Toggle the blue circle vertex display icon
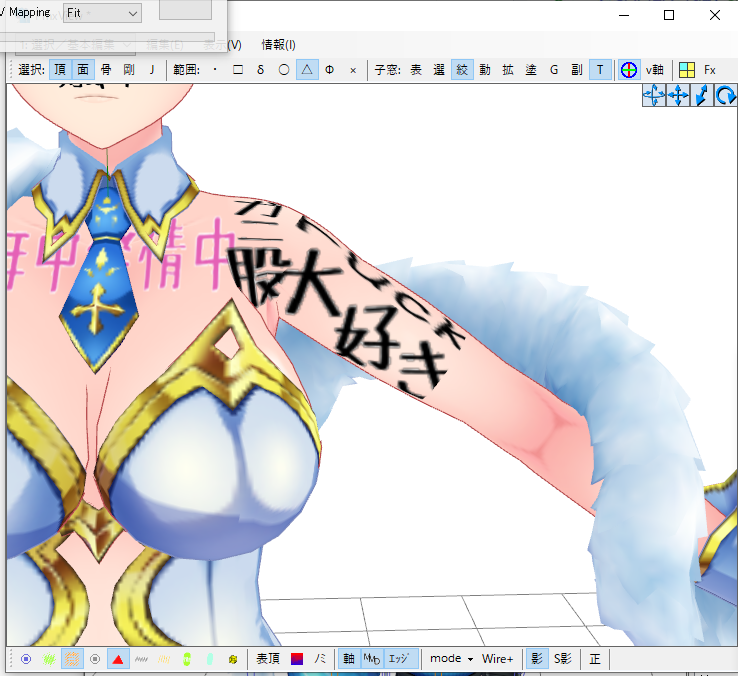Screen dimensions: 738x676 pos(26,659)
